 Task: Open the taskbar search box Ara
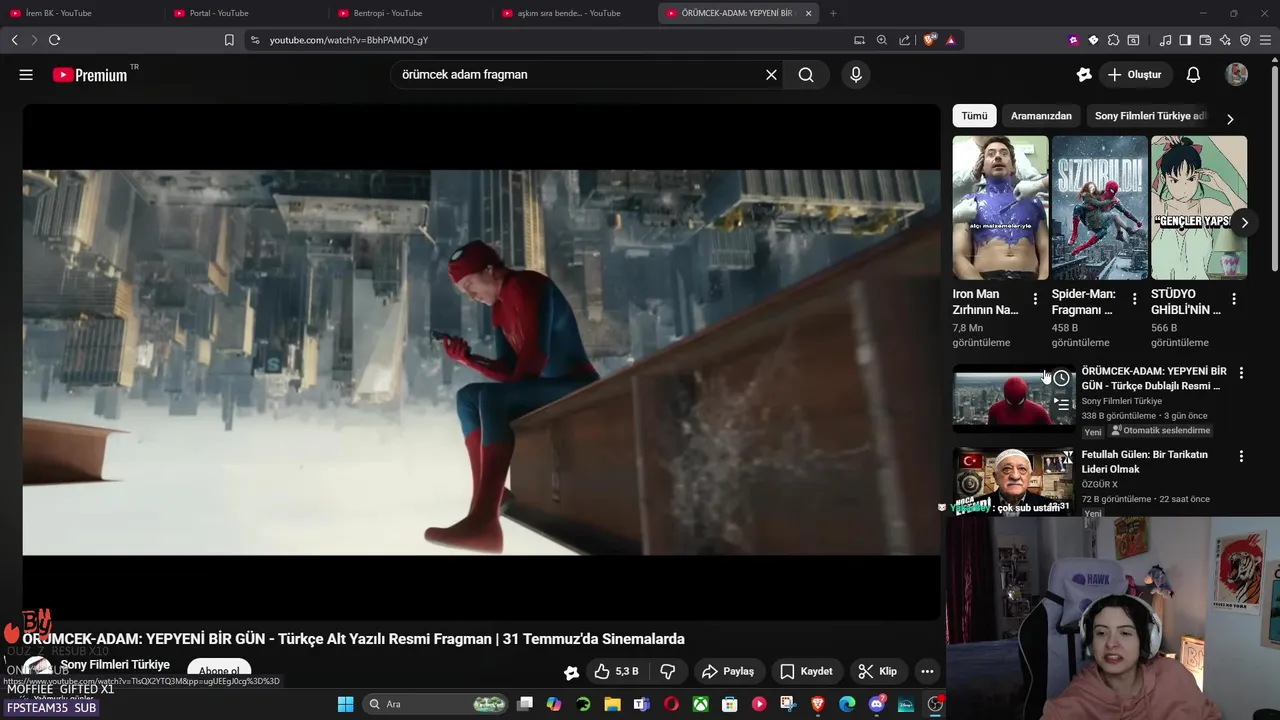tap(435, 704)
